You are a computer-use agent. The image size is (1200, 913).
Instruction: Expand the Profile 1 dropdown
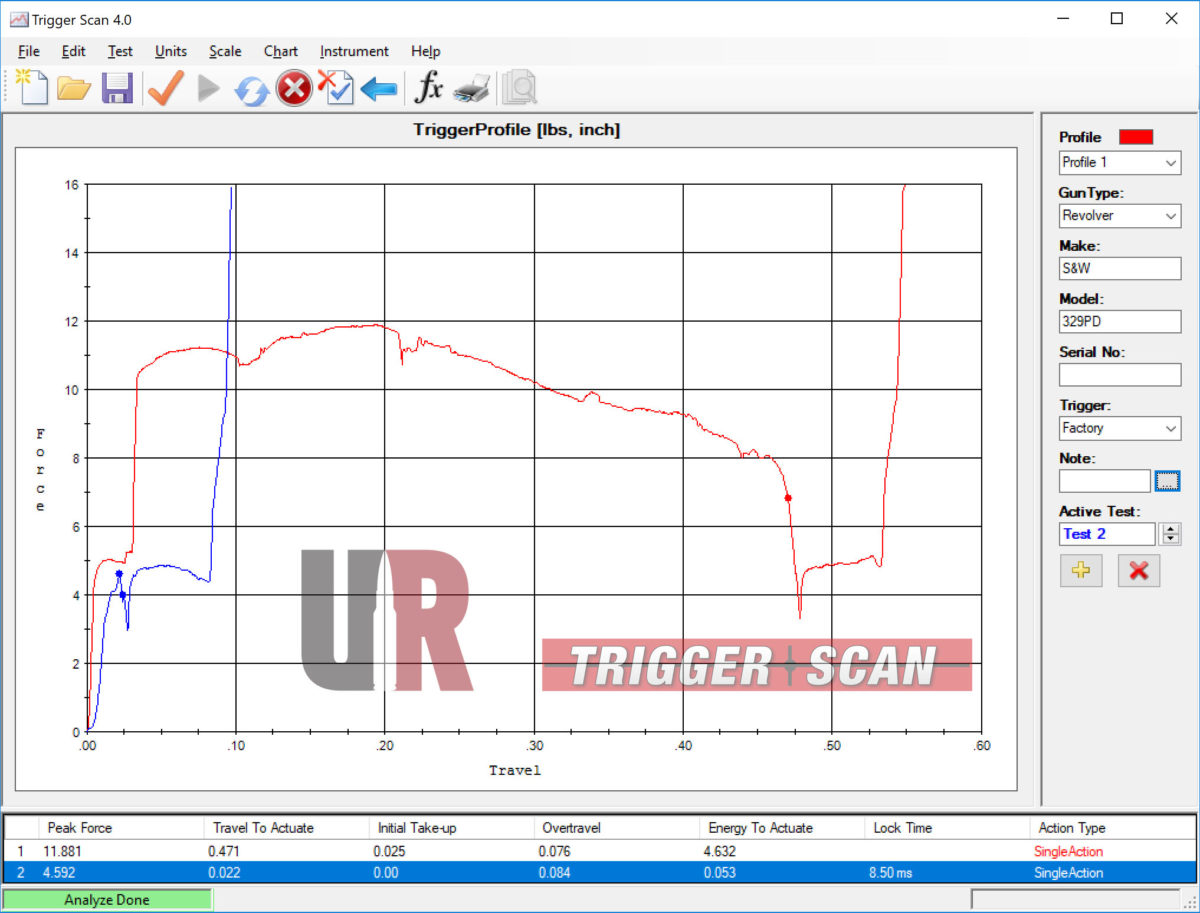(x=1120, y=162)
